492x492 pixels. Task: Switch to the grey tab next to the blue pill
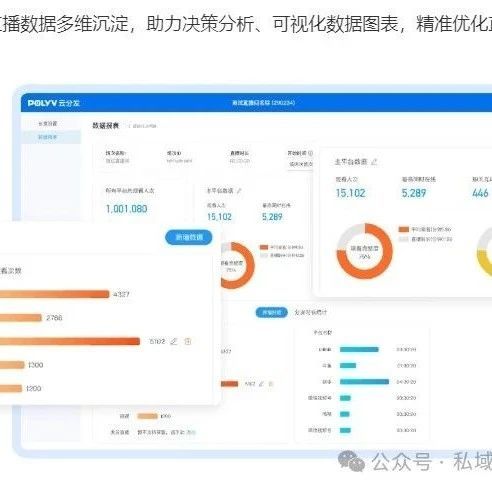tap(311, 313)
